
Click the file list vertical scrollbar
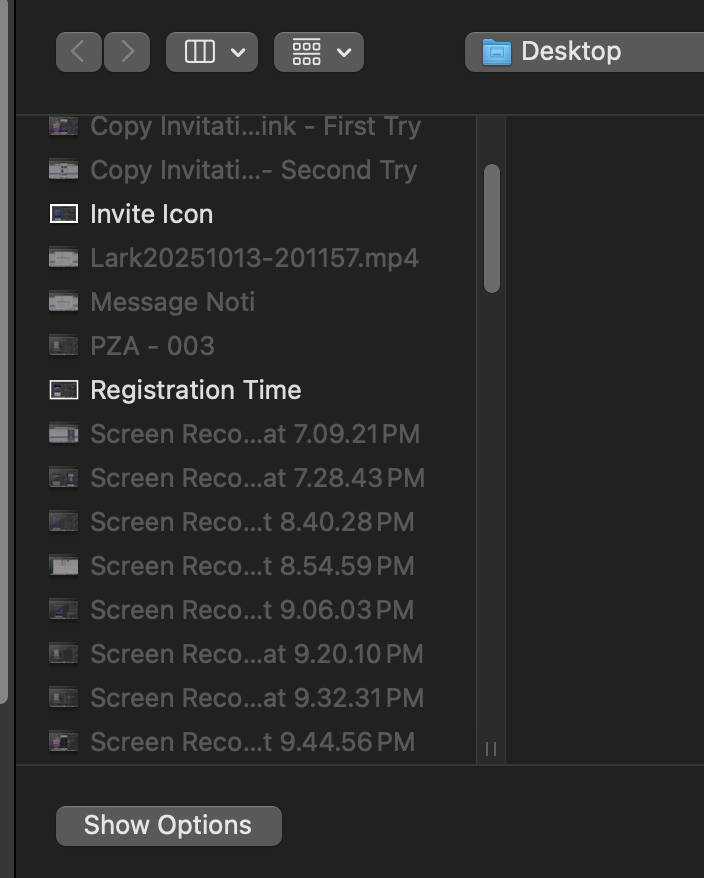(x=491, y=228)
